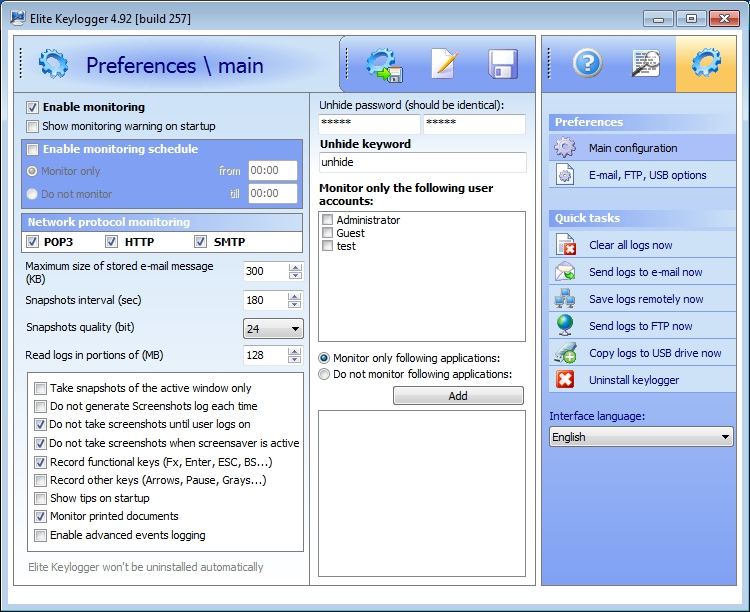Screen dimensions: 750x612
Task: Toggle HTTP protocol monitoring
Action: click(x=111, y=242)
